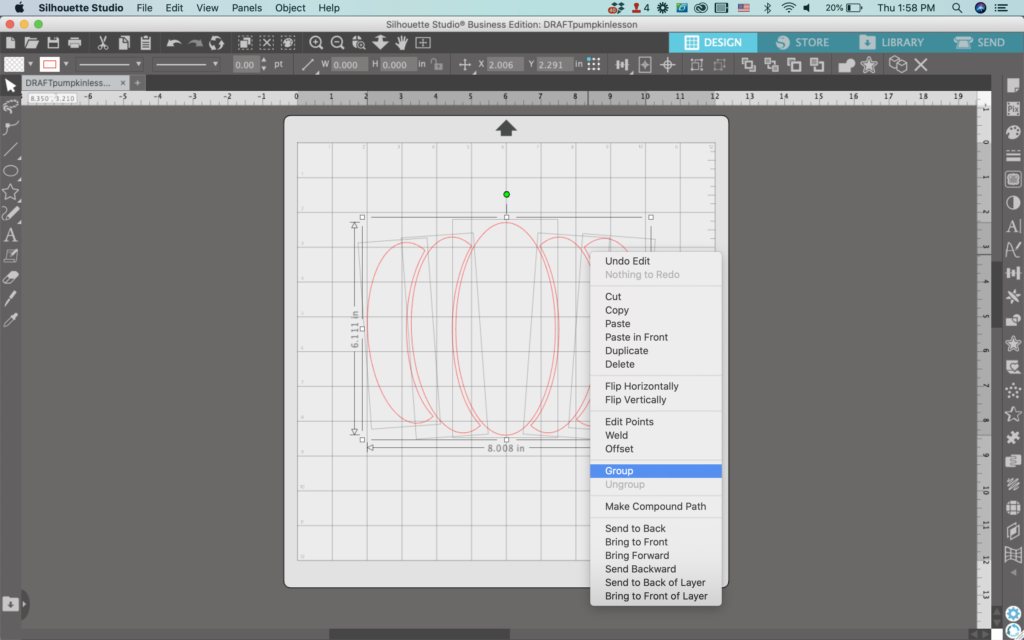1024x640 pixels.
Task: Click the transparent fill color swatch
Action: [14, 64]
